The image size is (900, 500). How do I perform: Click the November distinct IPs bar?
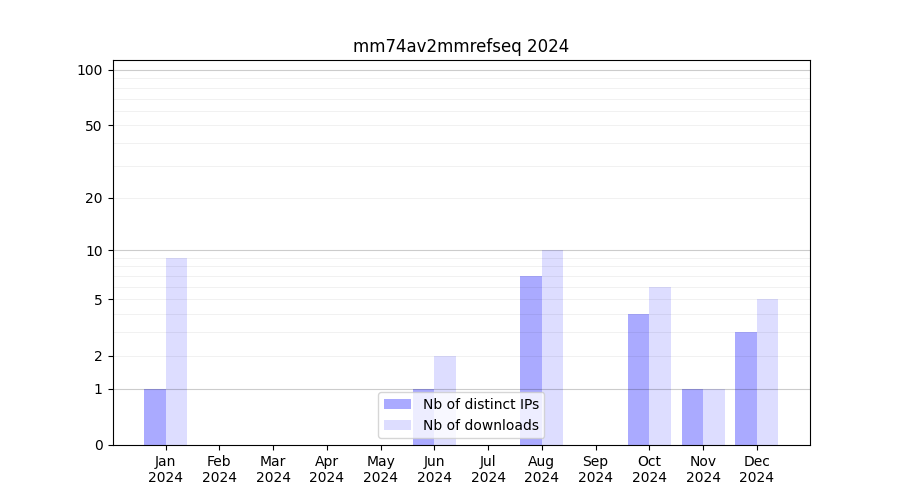692,417
